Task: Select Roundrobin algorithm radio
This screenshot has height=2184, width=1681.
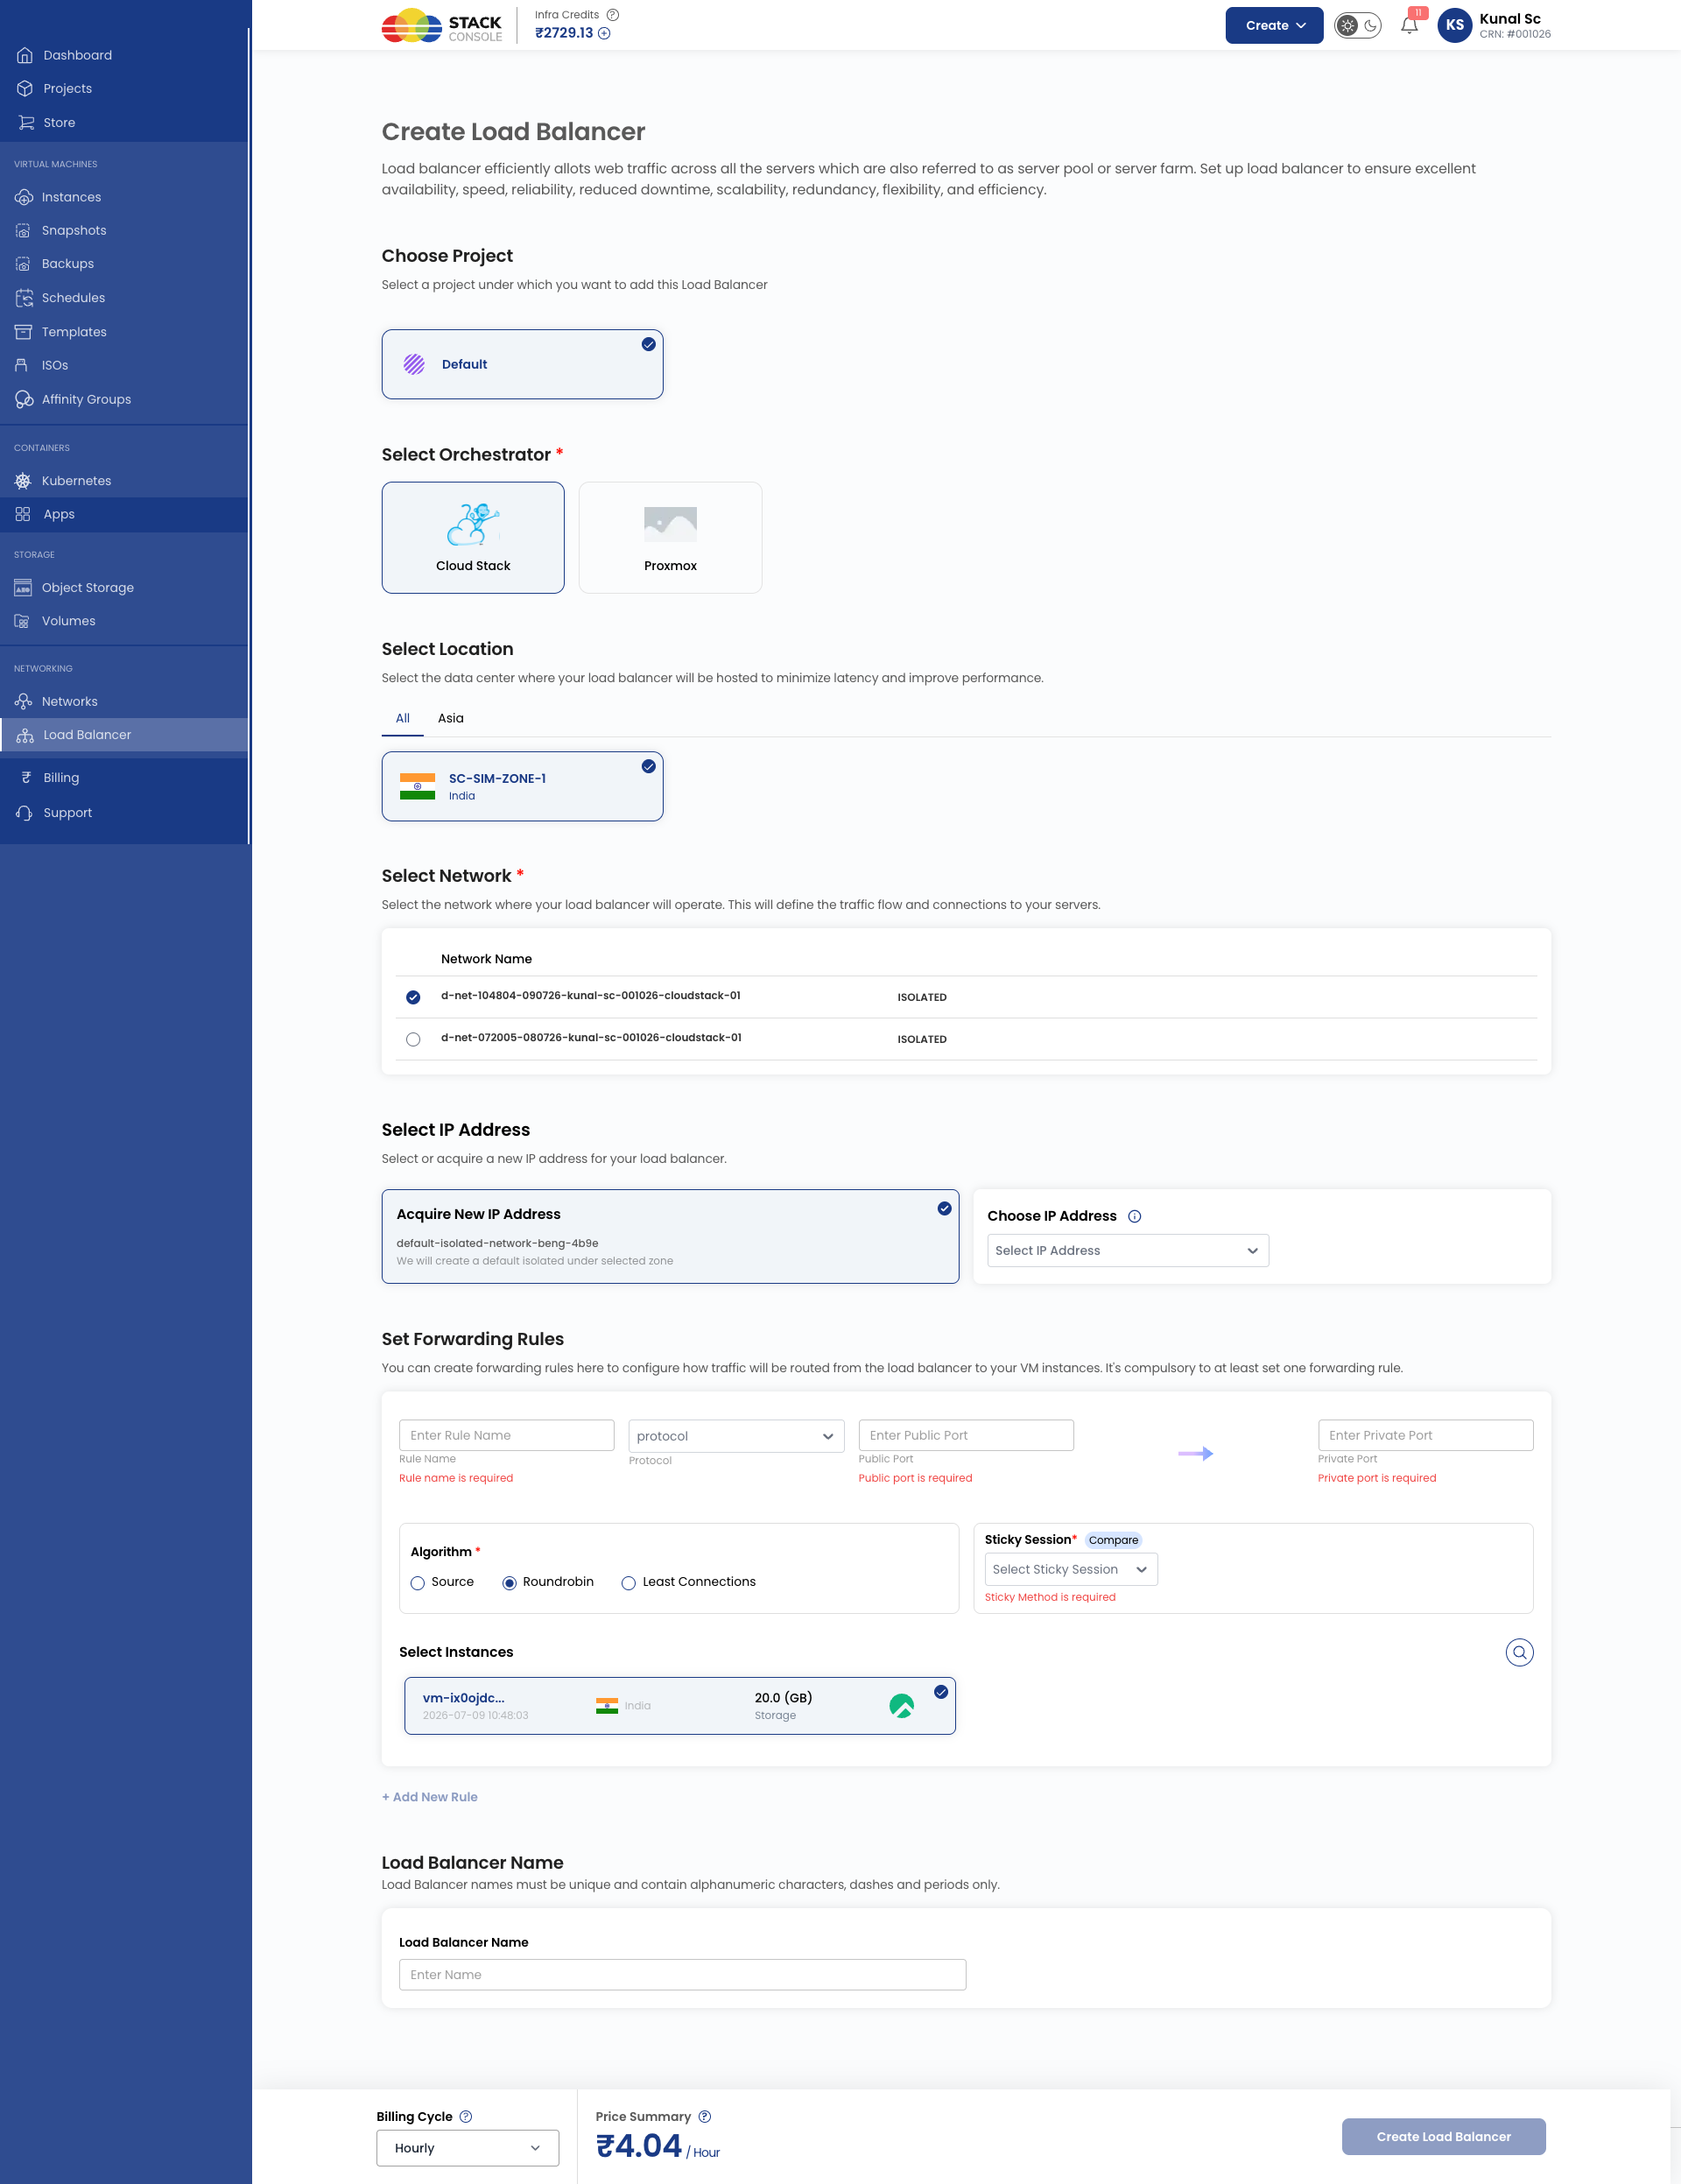Action: (x=509, y=1583)
